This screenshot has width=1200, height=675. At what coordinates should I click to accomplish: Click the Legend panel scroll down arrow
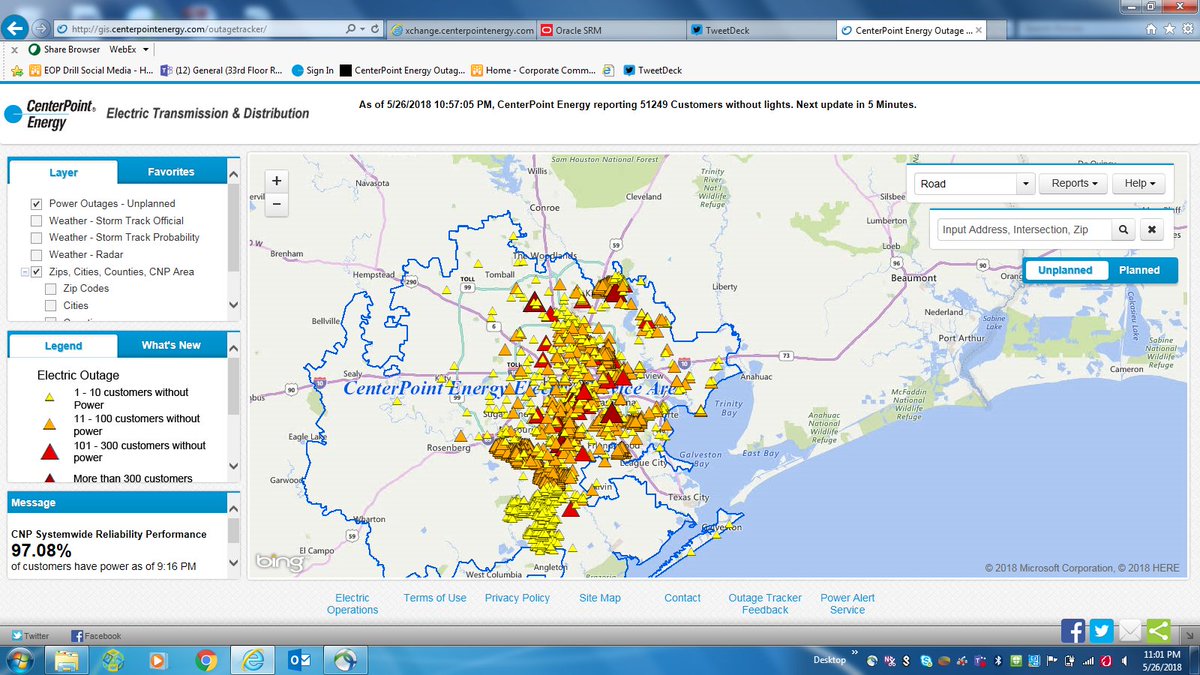234,467
